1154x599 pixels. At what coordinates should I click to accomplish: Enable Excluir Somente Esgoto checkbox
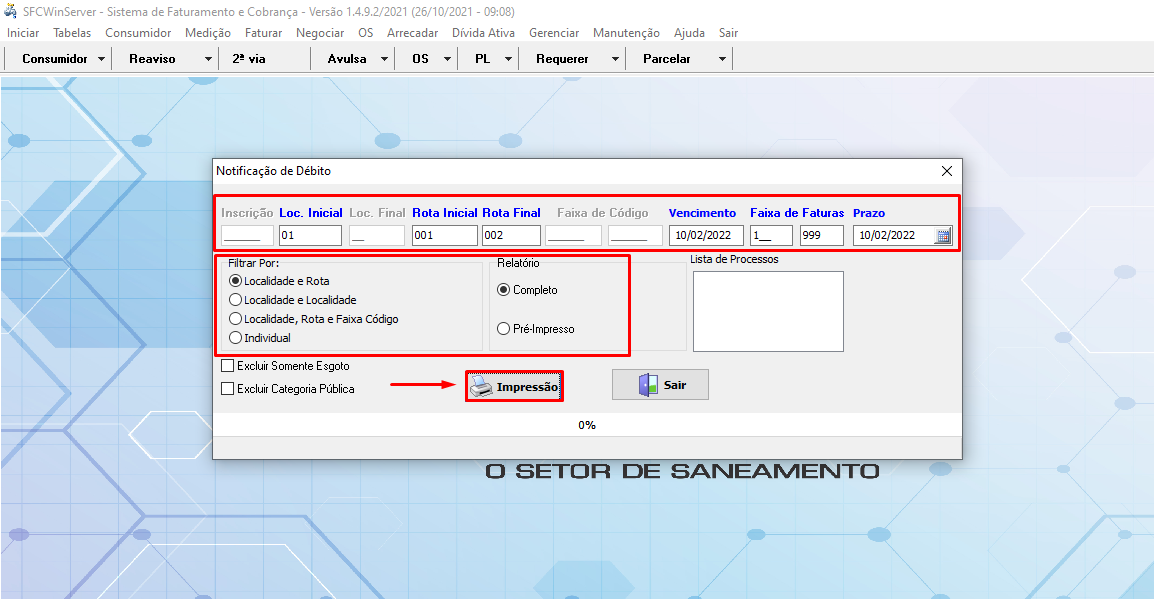click(x=228, y=366)
